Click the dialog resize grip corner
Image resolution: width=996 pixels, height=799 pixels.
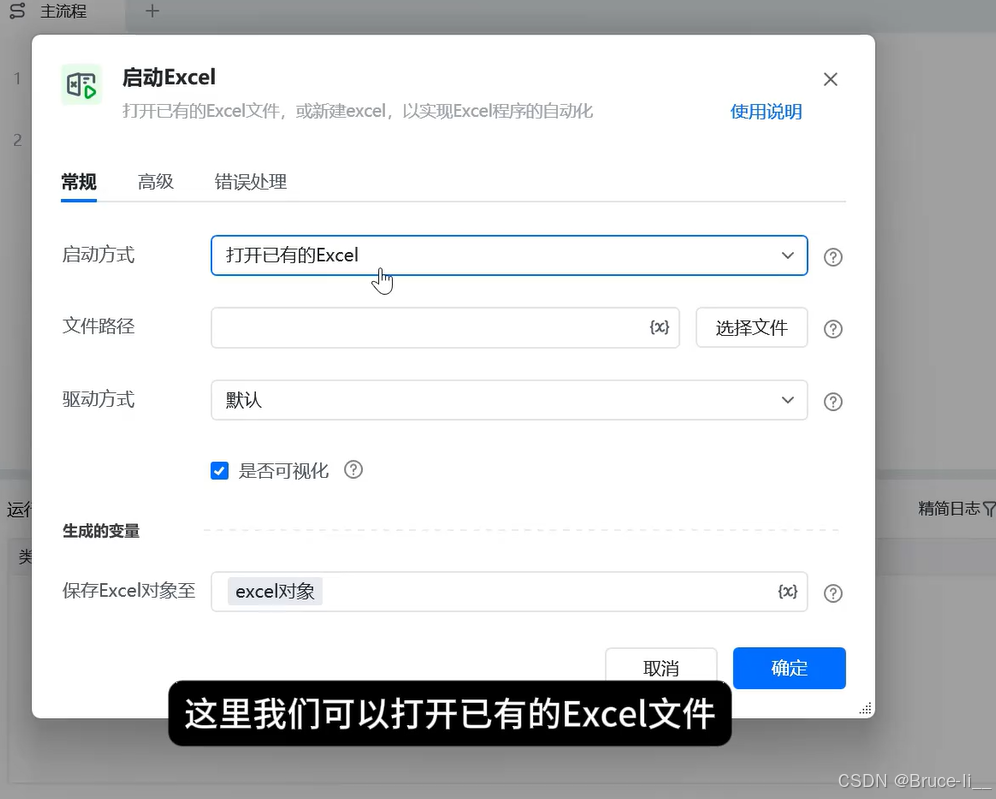(865, 709)
